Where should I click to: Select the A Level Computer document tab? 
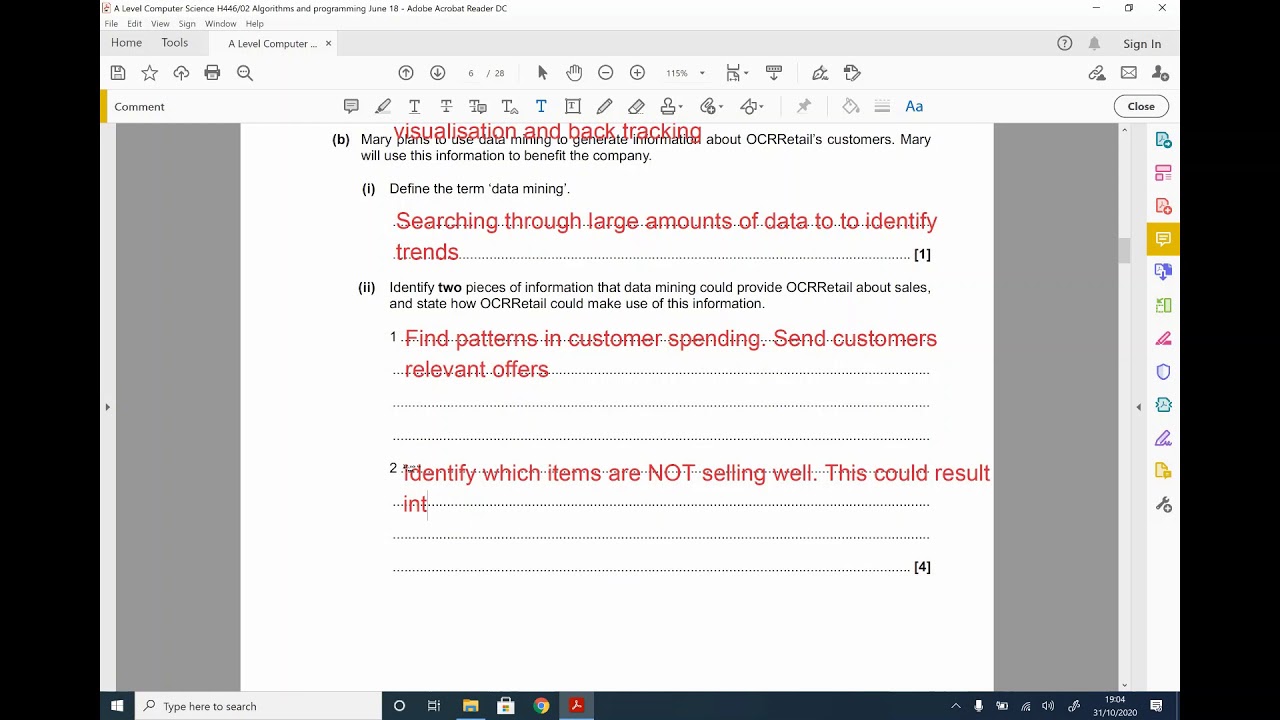[272, 44]
